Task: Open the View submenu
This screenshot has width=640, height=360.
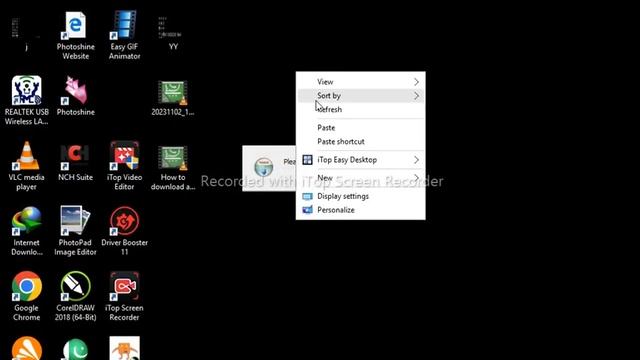Action: tap(361, 82)
